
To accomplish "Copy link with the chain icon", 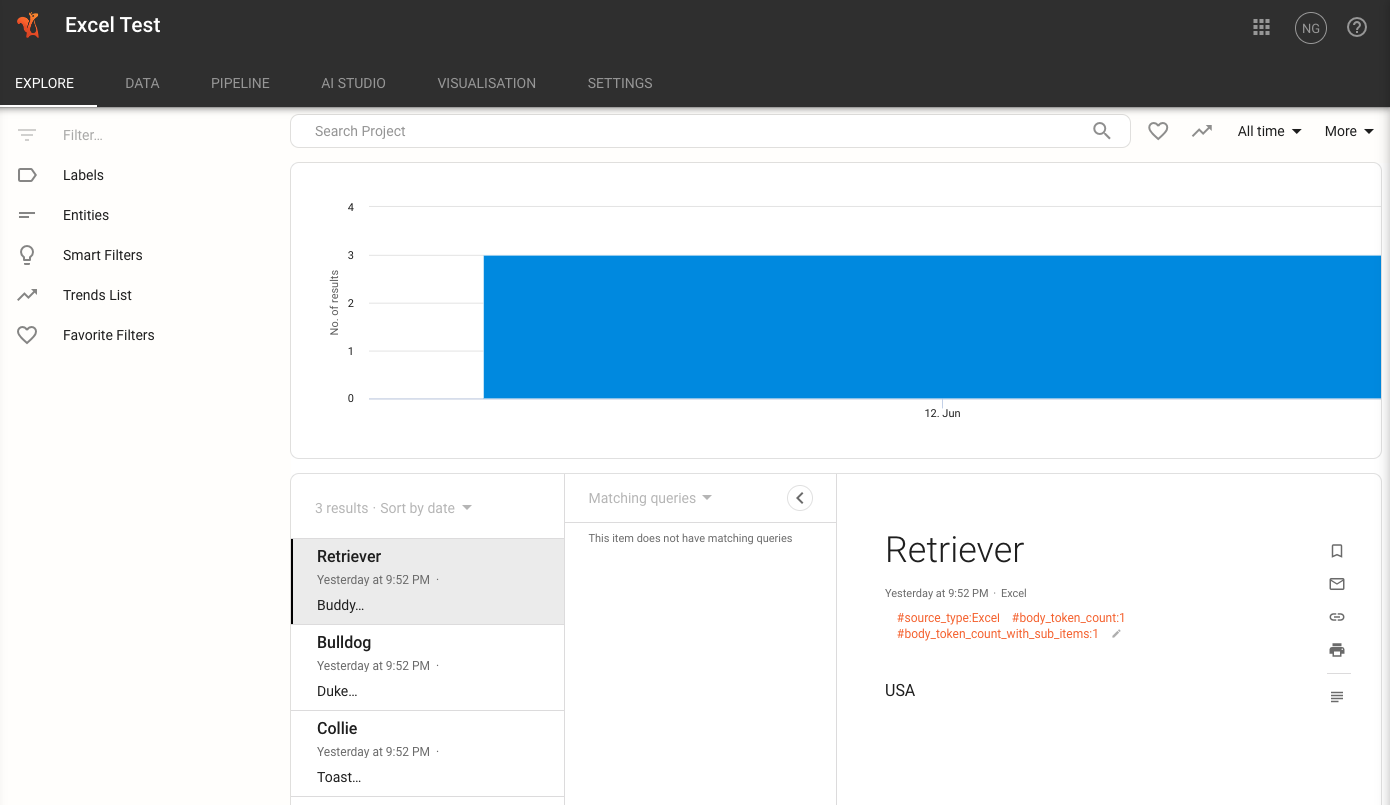I will [x=1337, y=617].
